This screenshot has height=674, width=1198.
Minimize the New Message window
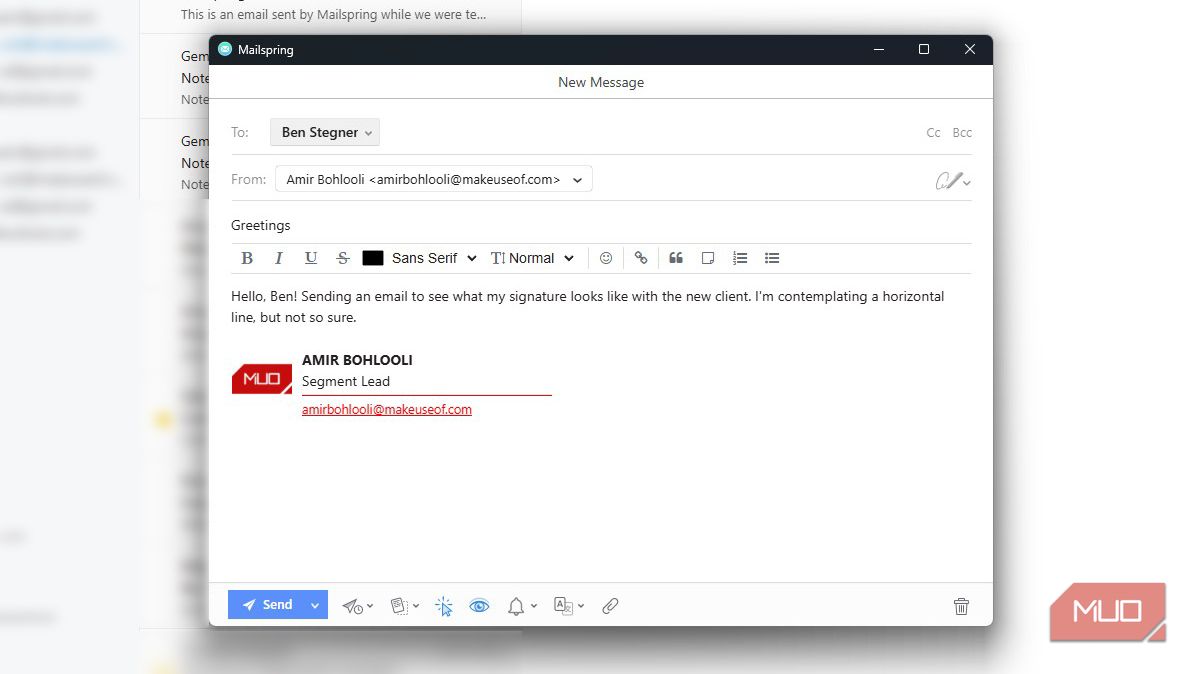(x=879, y=49)
